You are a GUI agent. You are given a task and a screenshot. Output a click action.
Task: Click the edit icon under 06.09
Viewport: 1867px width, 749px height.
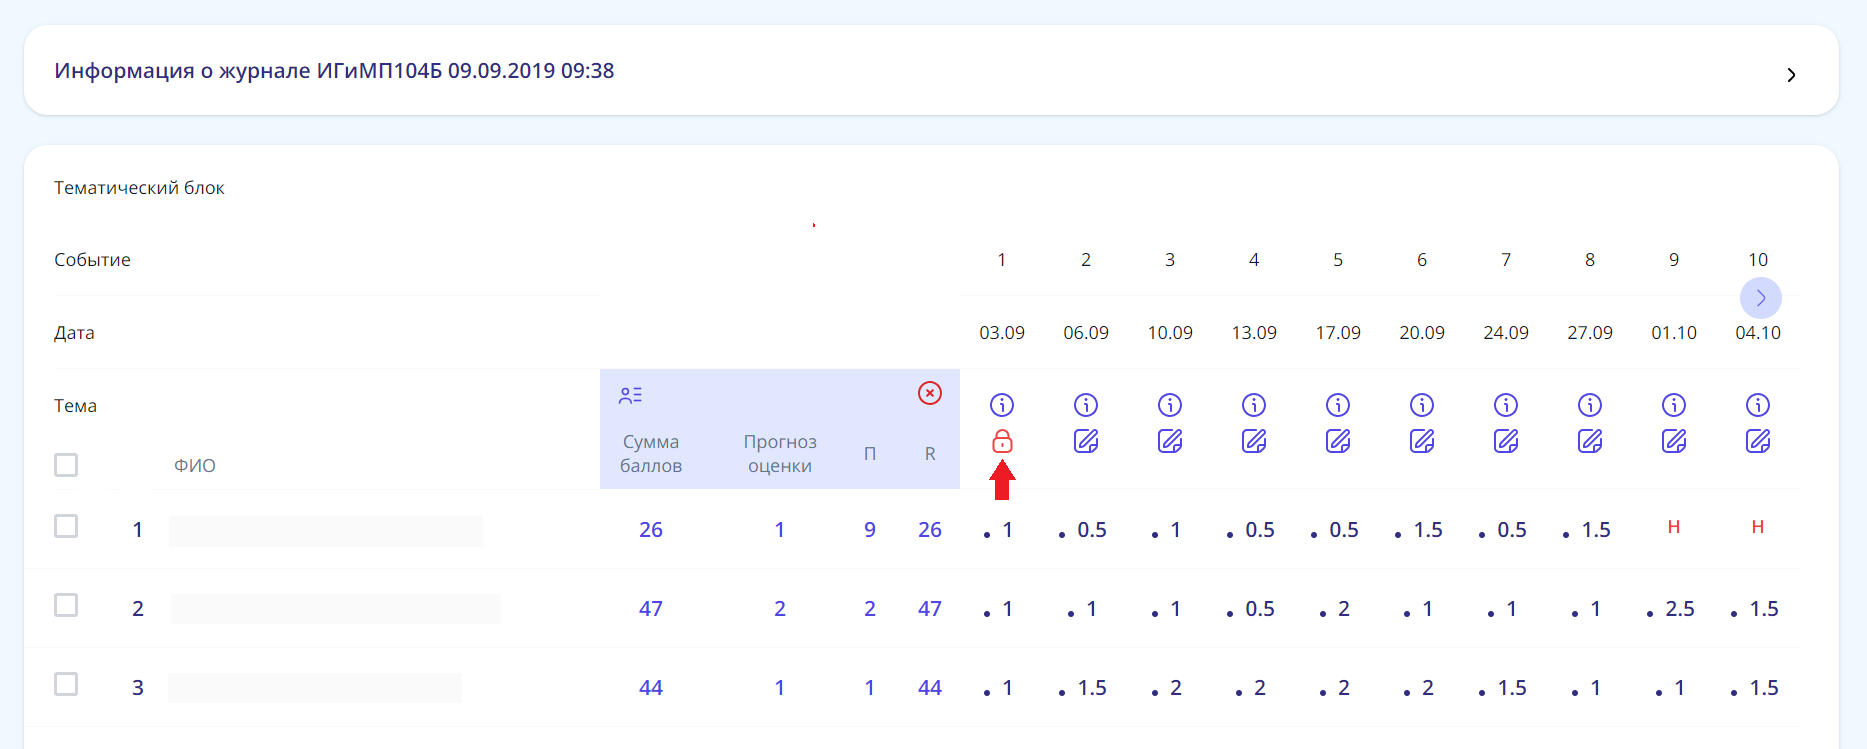[x=1086, y=441]
